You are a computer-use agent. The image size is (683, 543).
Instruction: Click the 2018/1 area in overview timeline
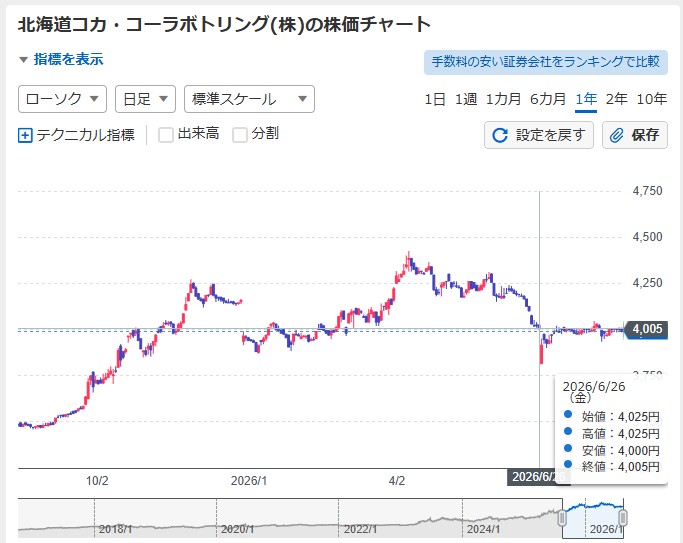pyautogui.click(x=115, y=529)
